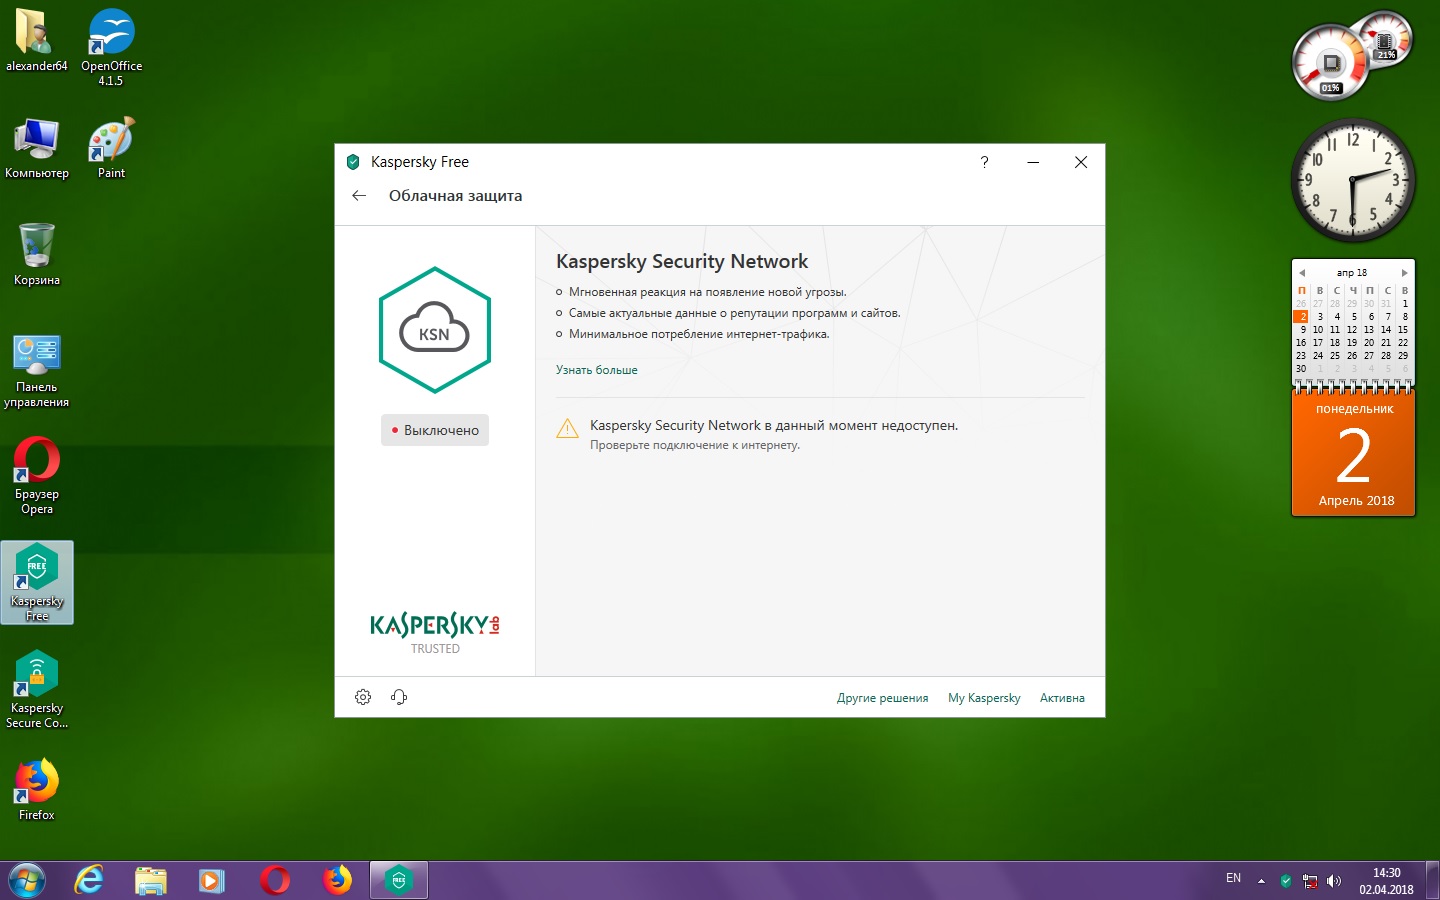Click the Облачная защита page title

click(x=455, y=196)
